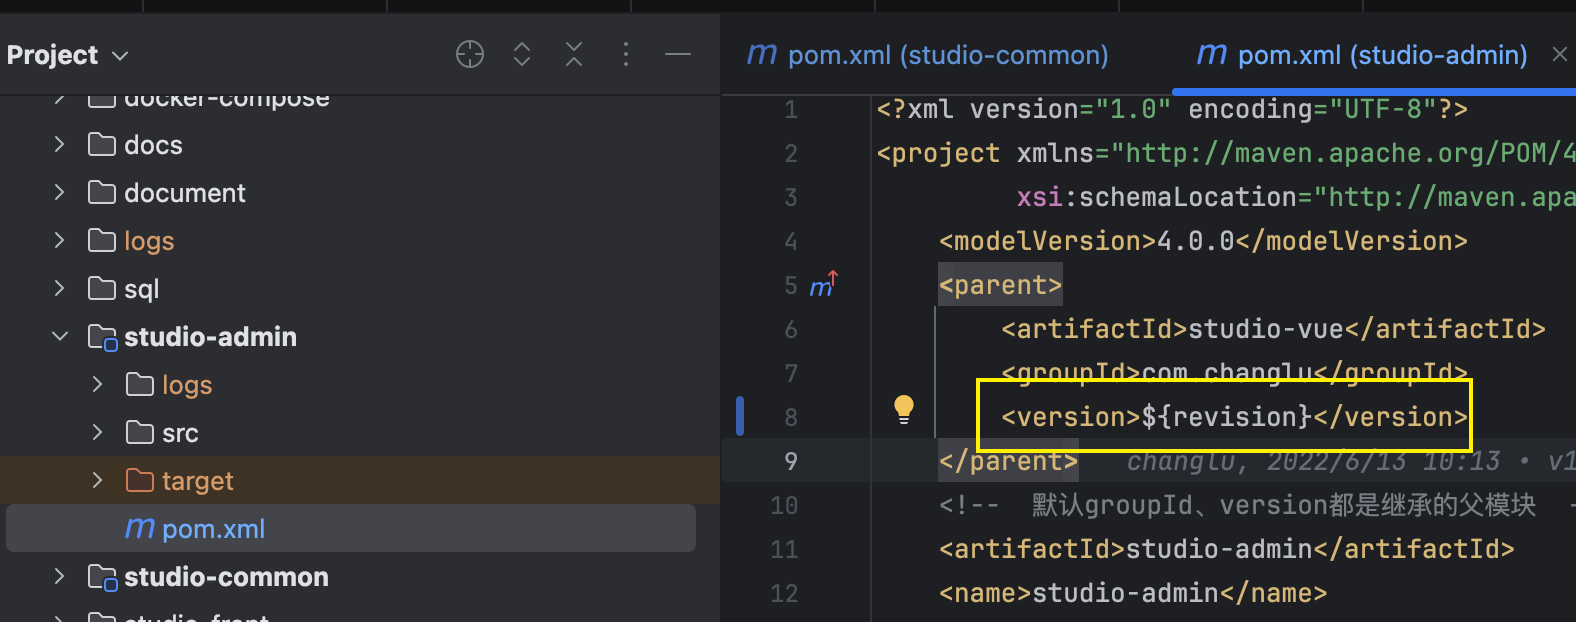Click the Maven icon beside pom.xml in tree
1576x622 pixels.
coord(139,528)
